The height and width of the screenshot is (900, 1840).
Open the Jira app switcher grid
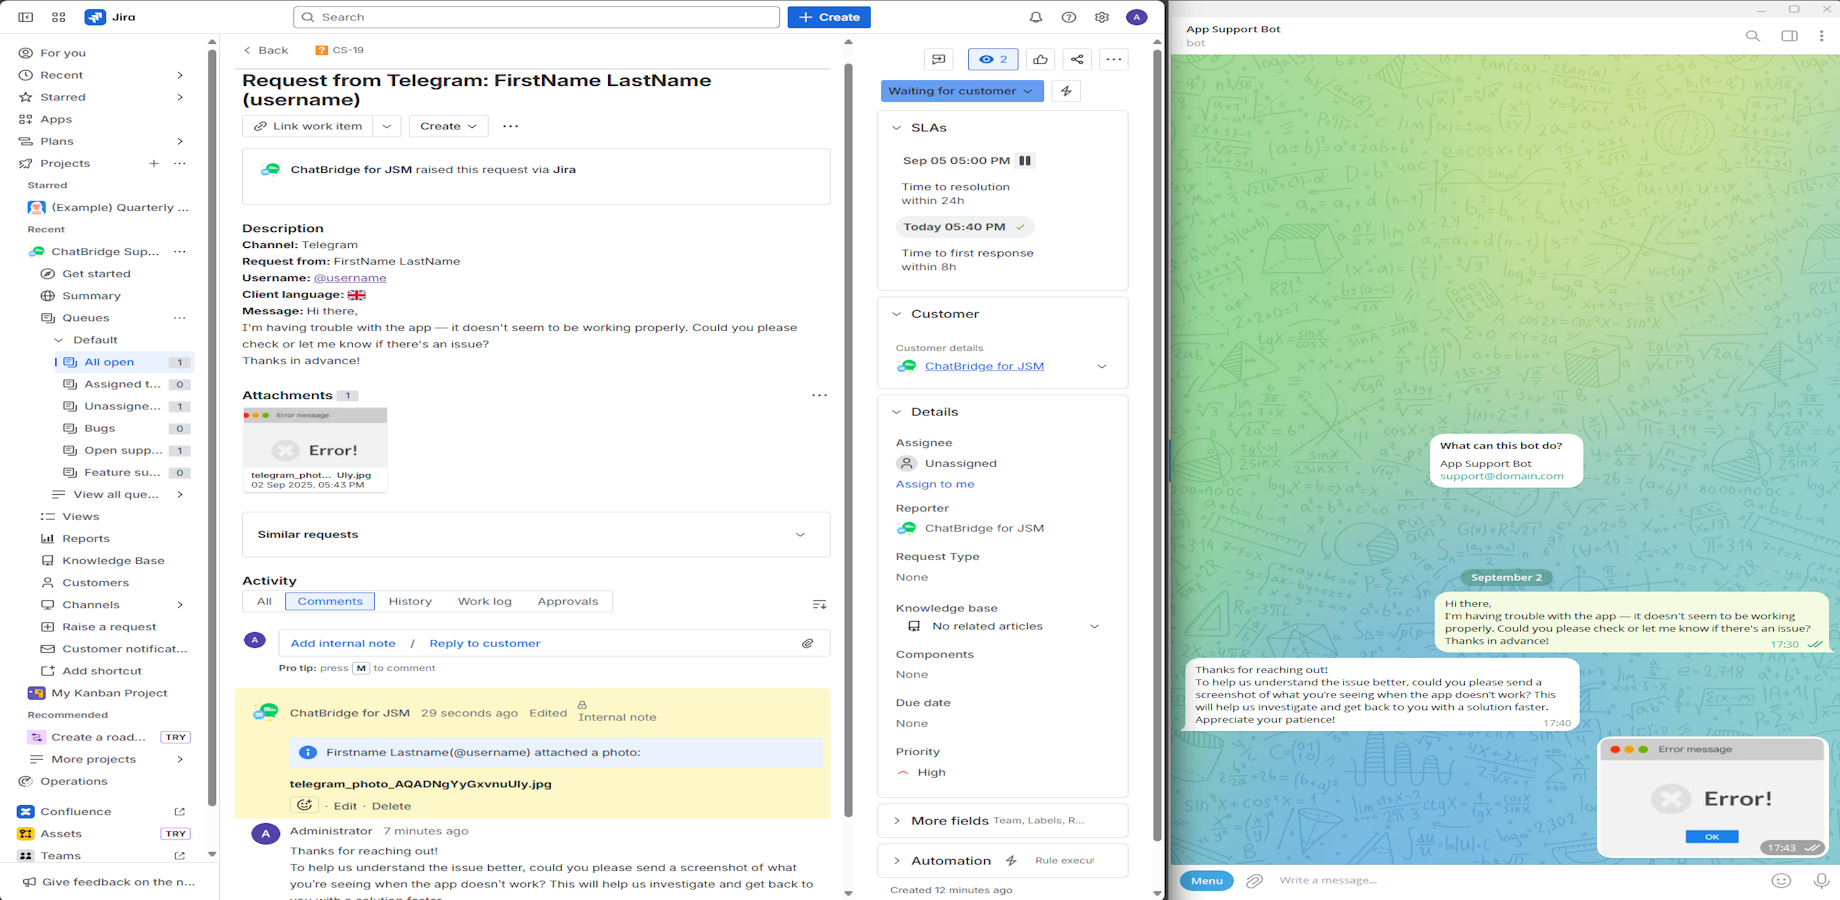pyautogui.click(x=59, y=17)
